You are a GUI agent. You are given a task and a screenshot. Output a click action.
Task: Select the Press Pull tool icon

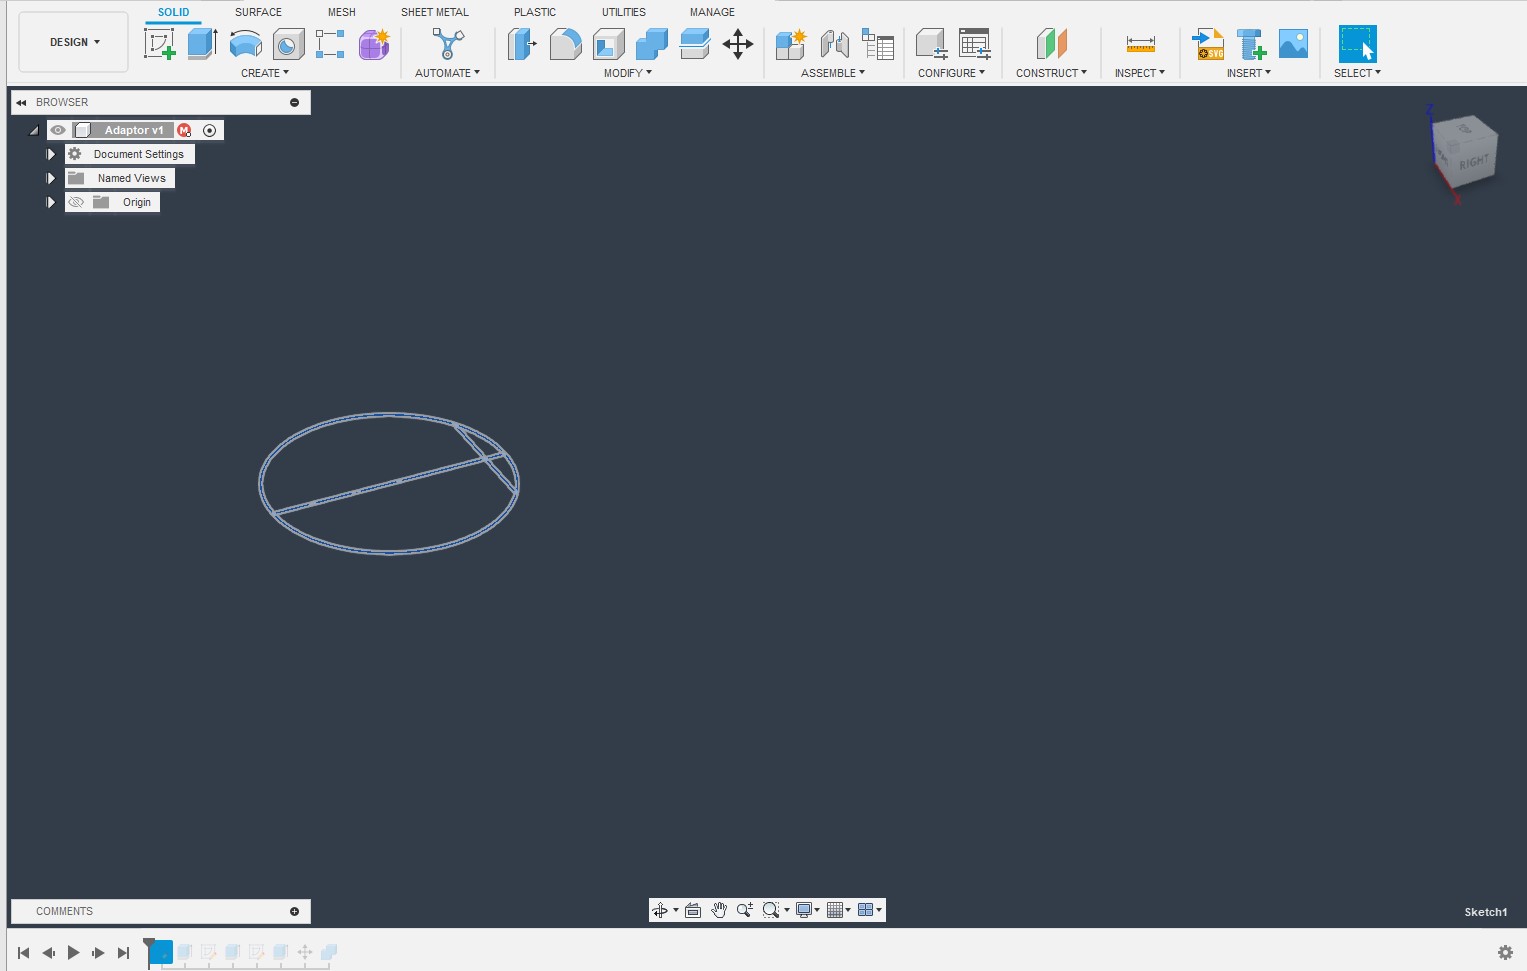tap(522, 44)
